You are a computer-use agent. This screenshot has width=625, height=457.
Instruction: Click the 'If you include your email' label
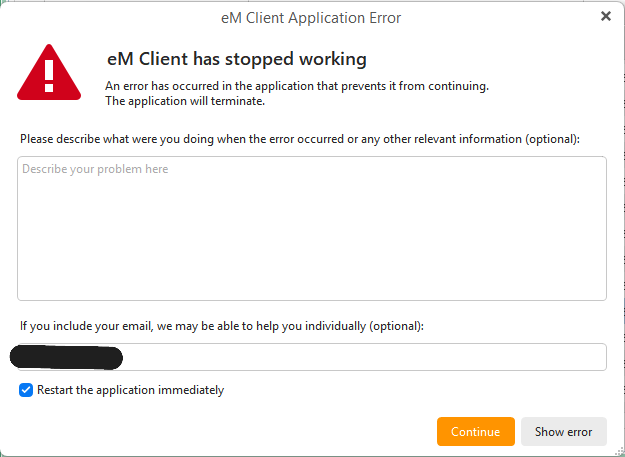pos(222,326)
